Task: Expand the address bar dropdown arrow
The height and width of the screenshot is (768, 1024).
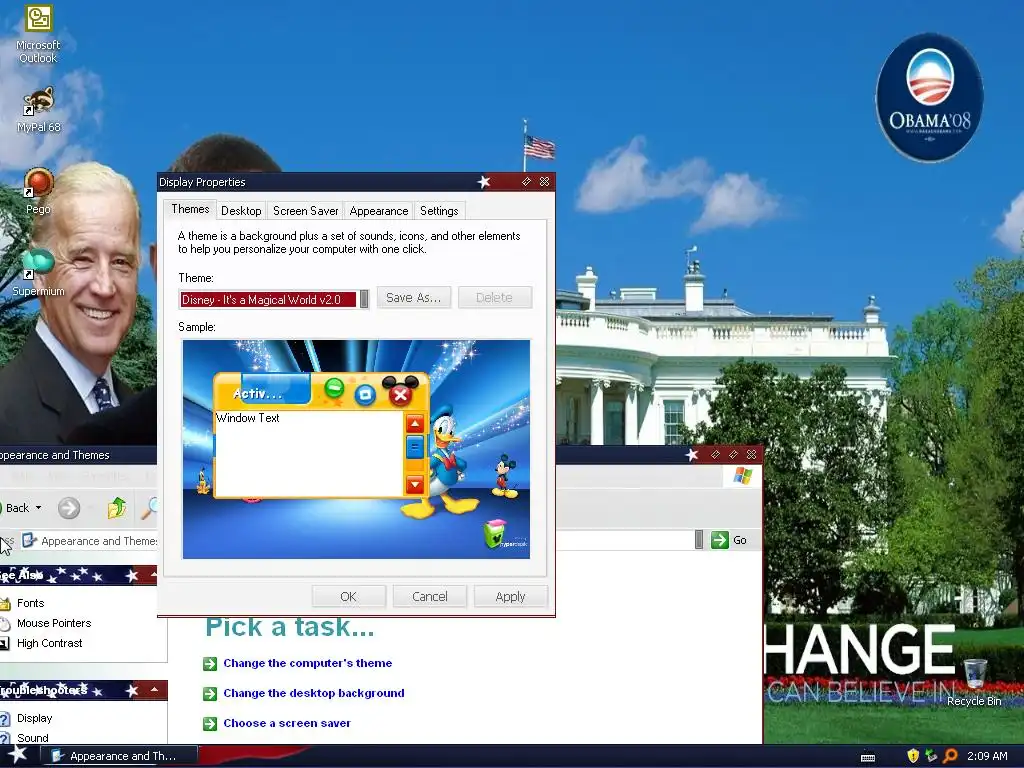Action: point(699,539)
